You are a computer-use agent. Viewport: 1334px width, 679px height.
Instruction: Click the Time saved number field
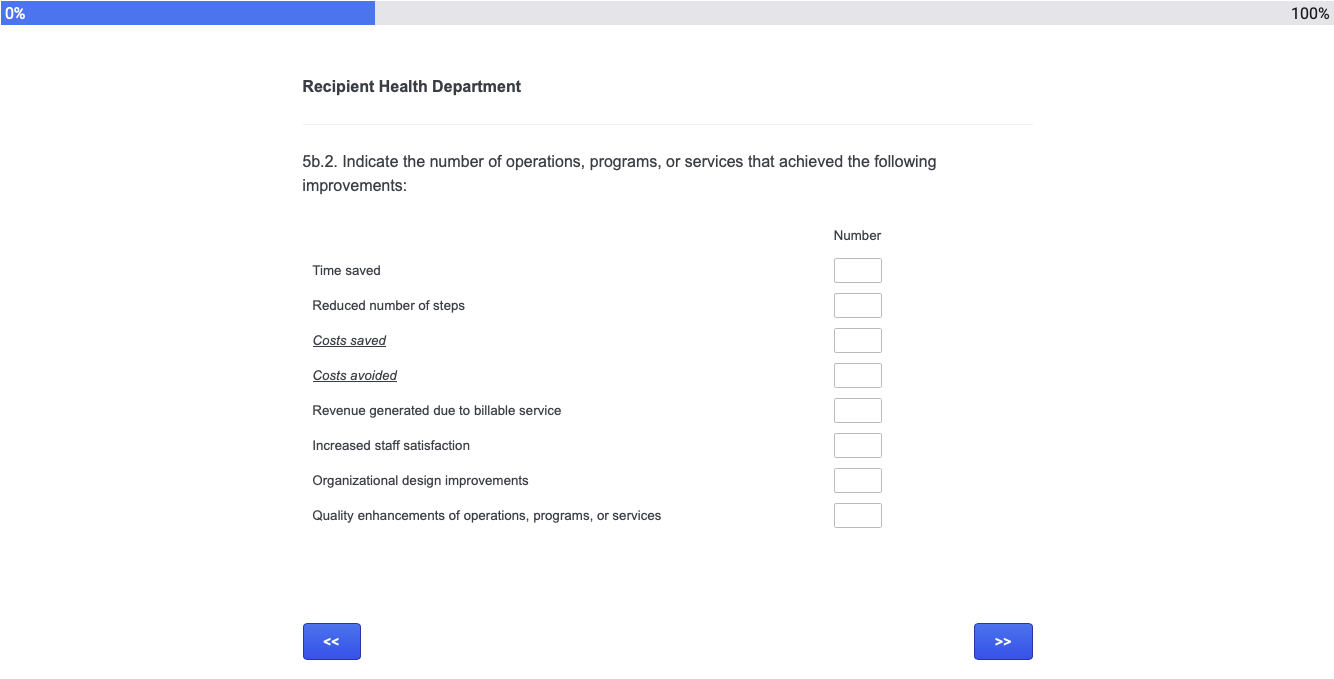click(857, 271)
